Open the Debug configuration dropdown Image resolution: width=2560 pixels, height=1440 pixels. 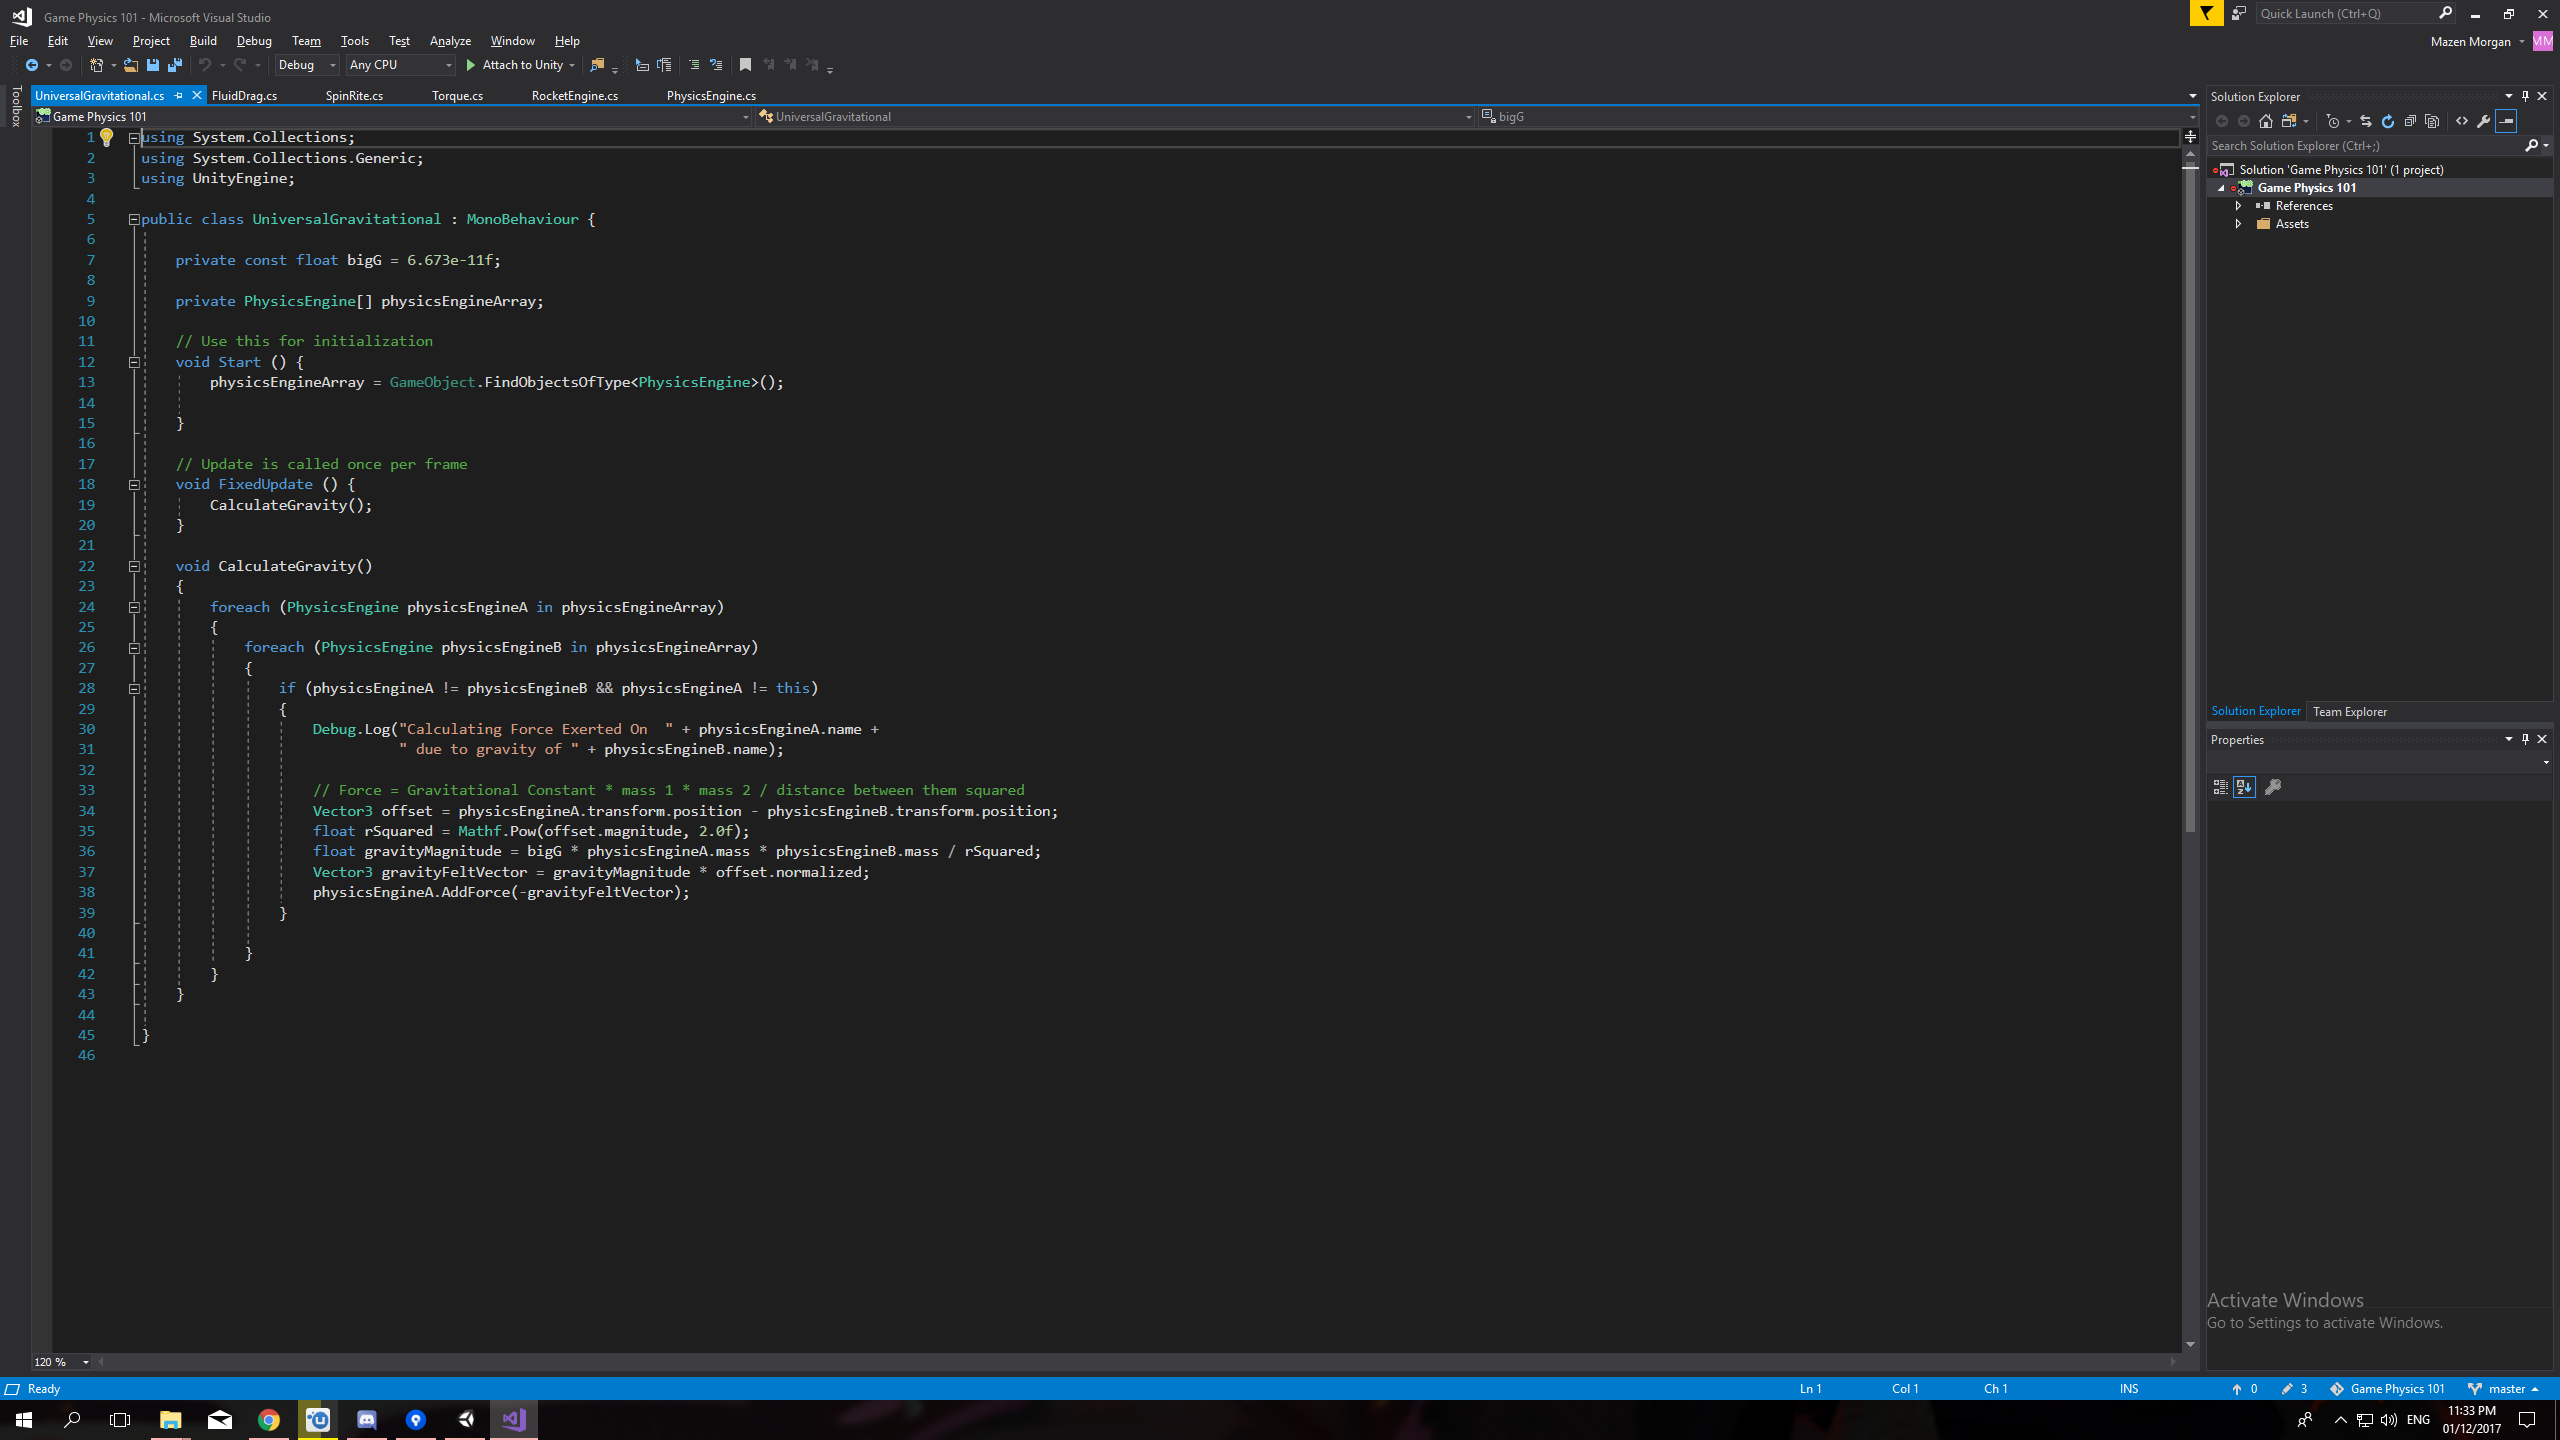click(x=307, y=65)
